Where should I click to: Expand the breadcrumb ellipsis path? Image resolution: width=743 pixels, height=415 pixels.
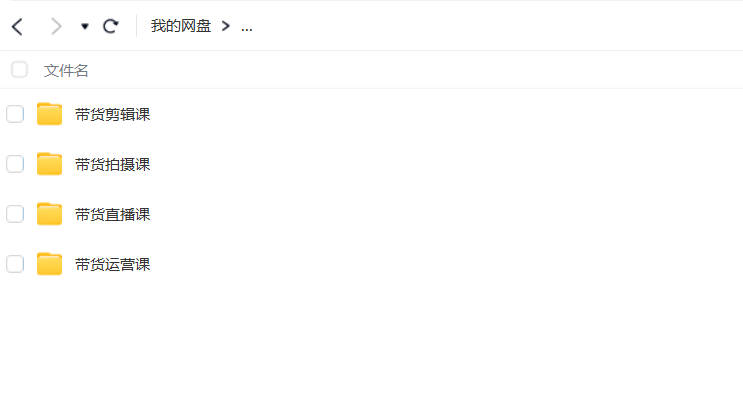coord(246,27)
